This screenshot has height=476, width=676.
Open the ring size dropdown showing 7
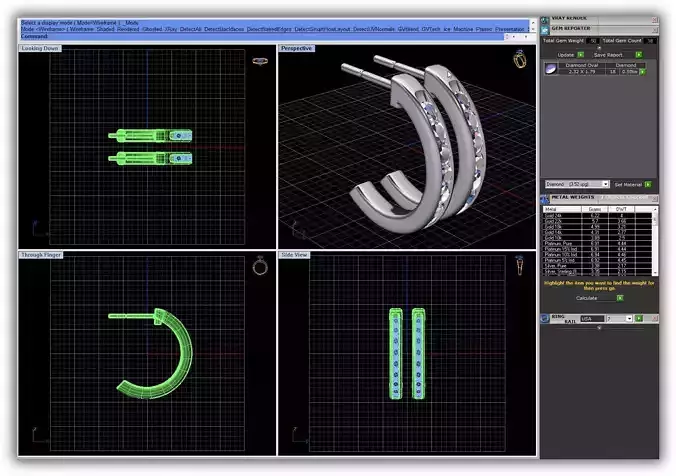629,319
